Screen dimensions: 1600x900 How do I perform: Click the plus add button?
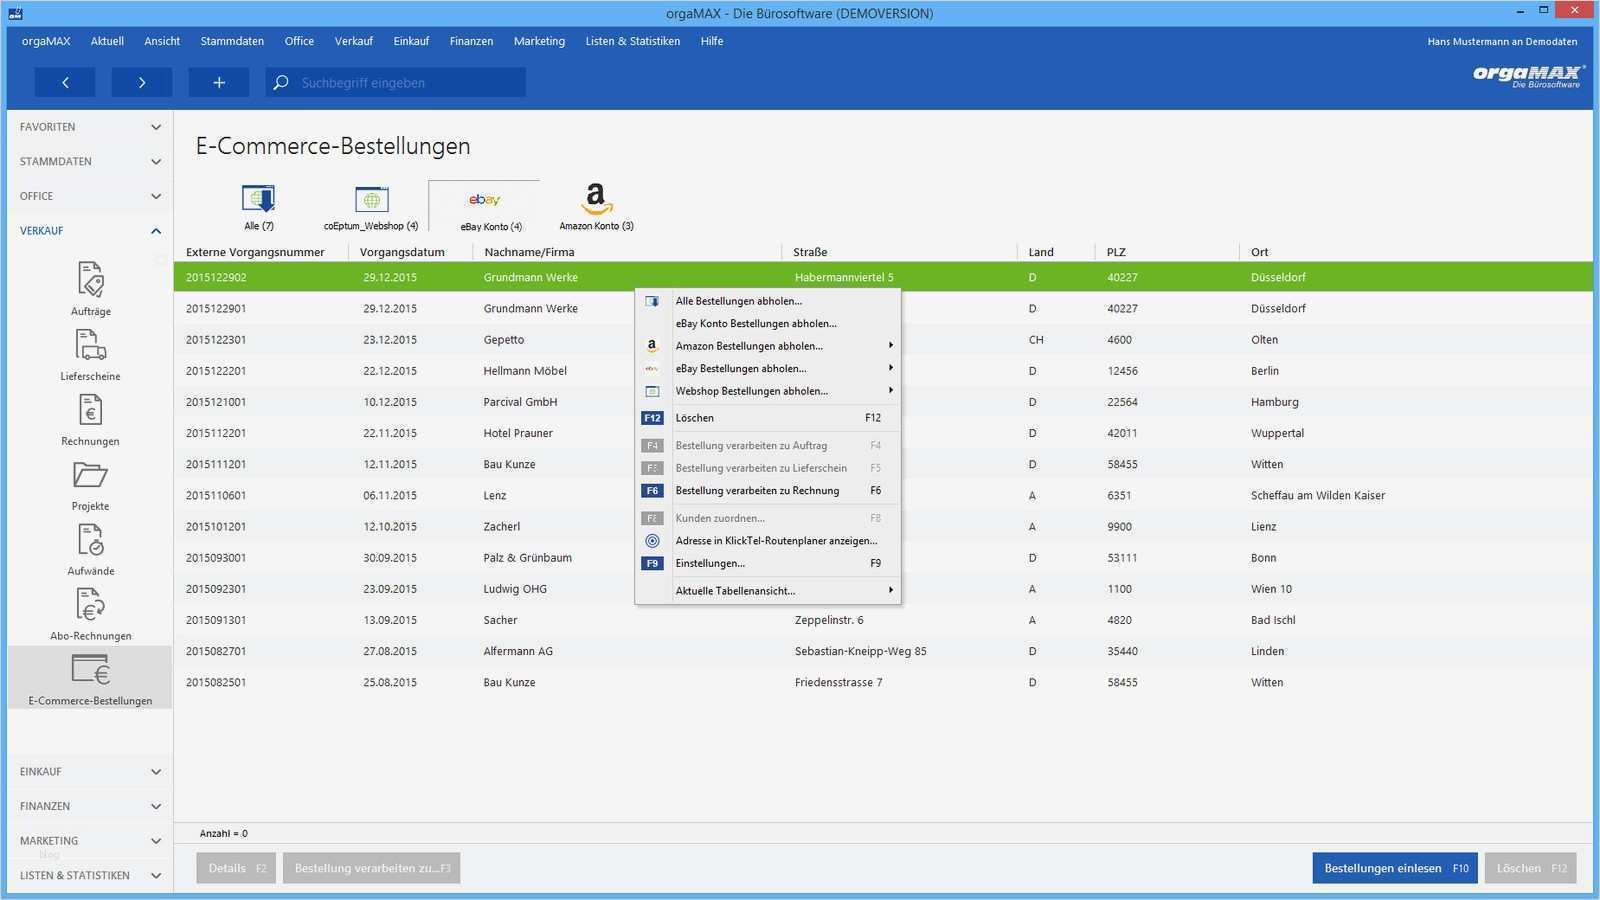click(x=219, y=82)
